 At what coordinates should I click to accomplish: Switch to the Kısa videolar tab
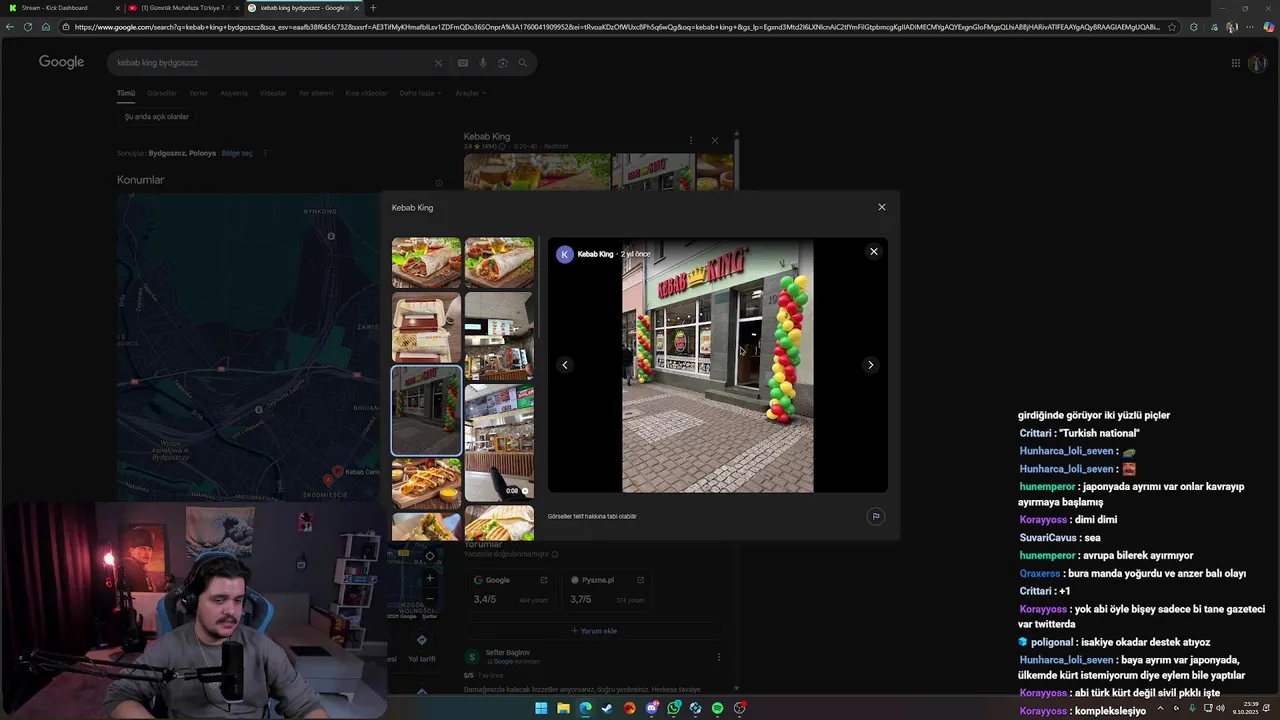pos(366,93)
